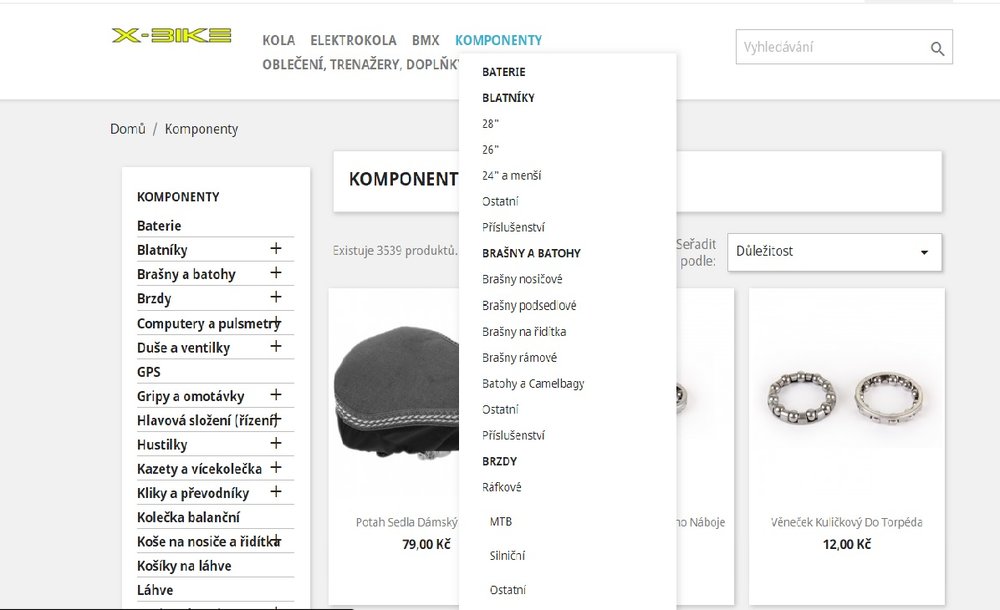Click the KOMPONENTY sidebar heading
This screenshot has height=610, width=1000.
[178, 197]
